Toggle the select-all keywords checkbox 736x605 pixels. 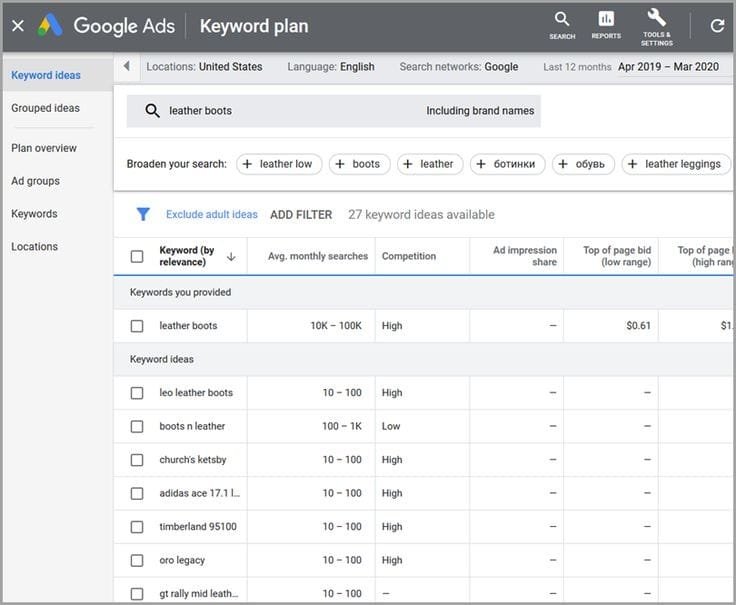tap(137, 256)
